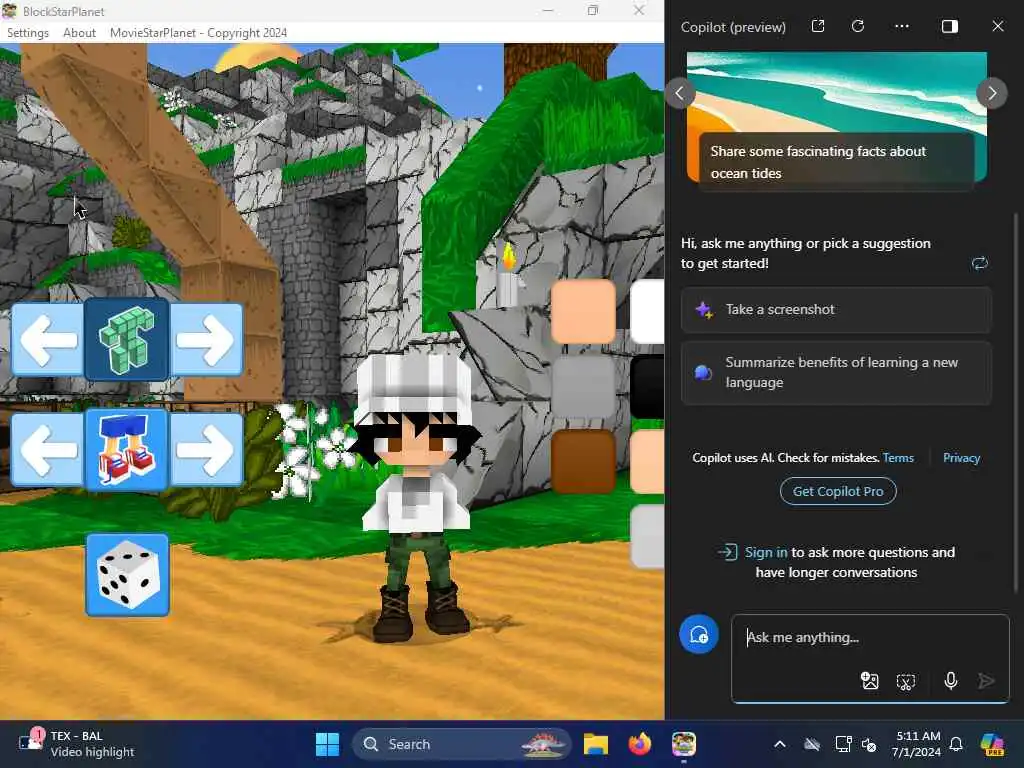Image resolution: width=1024 pixels, height=768 pixels.
Task: Use the Copilot microphone input
Action: tap(951, 681)
